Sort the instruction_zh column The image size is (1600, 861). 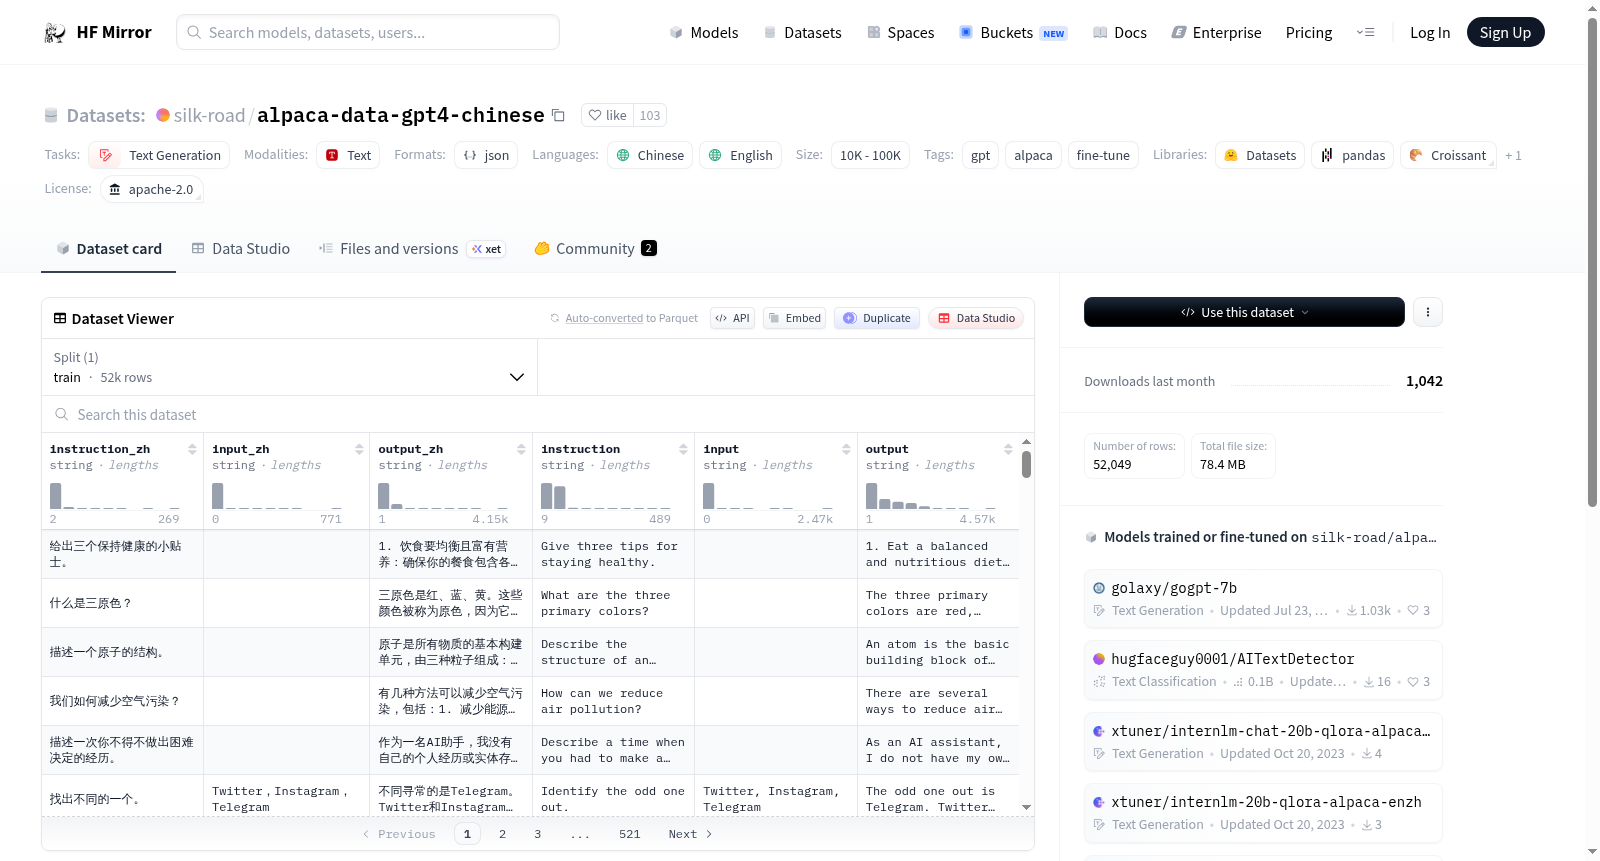pos(192,450)
